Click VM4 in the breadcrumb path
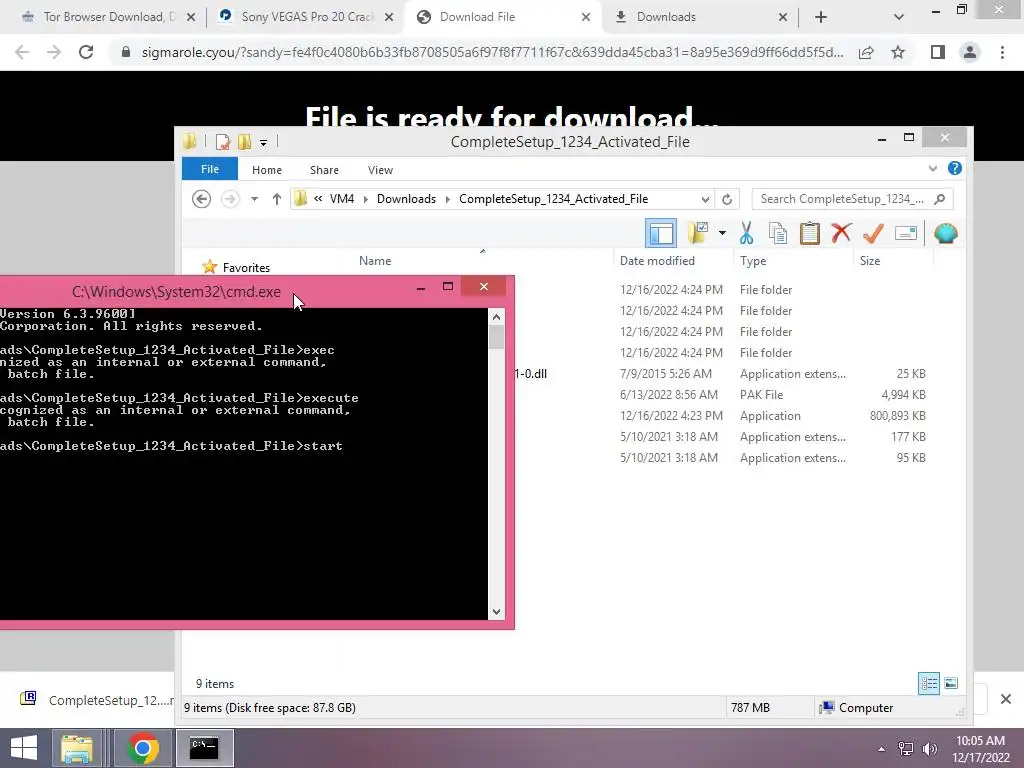Image resolution: width=1024 pixels, height=768 pixels. coord(342,199)
